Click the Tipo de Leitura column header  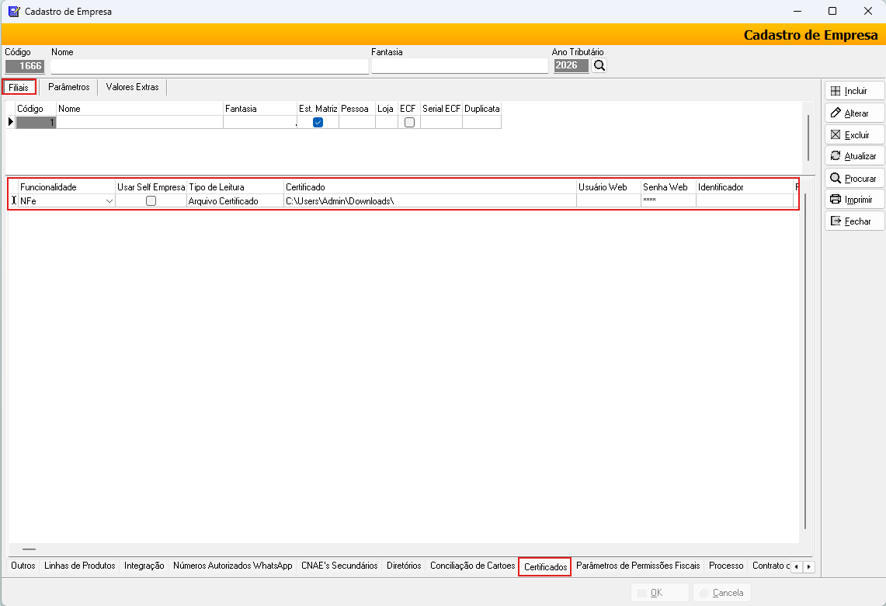coord(235,187)
